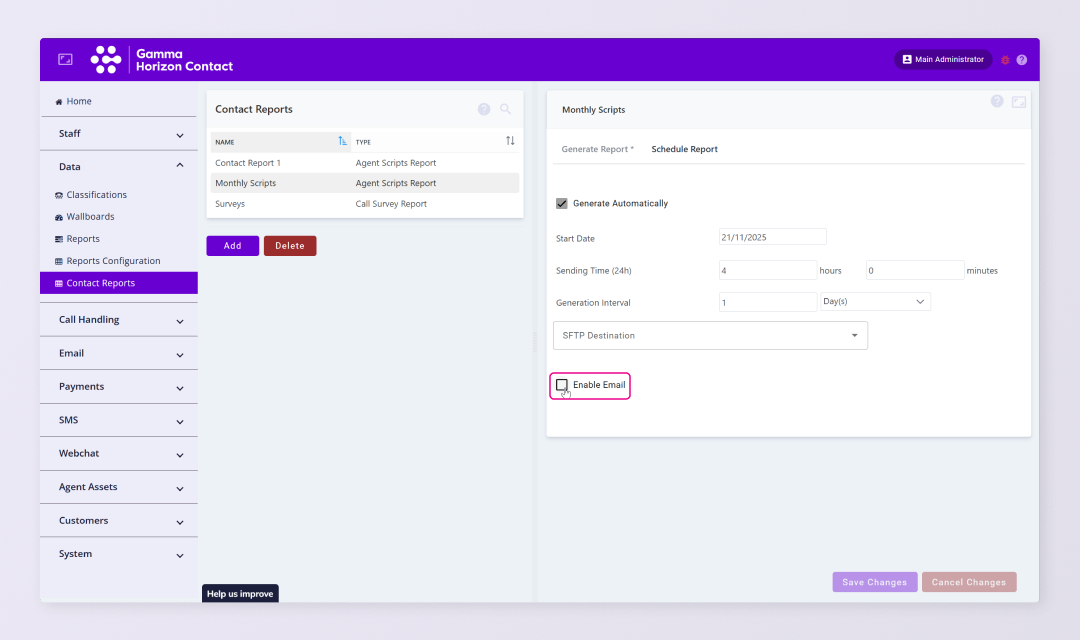Expand the Monthly Scripts panel to fullscreen
Viewport: 1080px width, 640px height.
coord(1018,102)
